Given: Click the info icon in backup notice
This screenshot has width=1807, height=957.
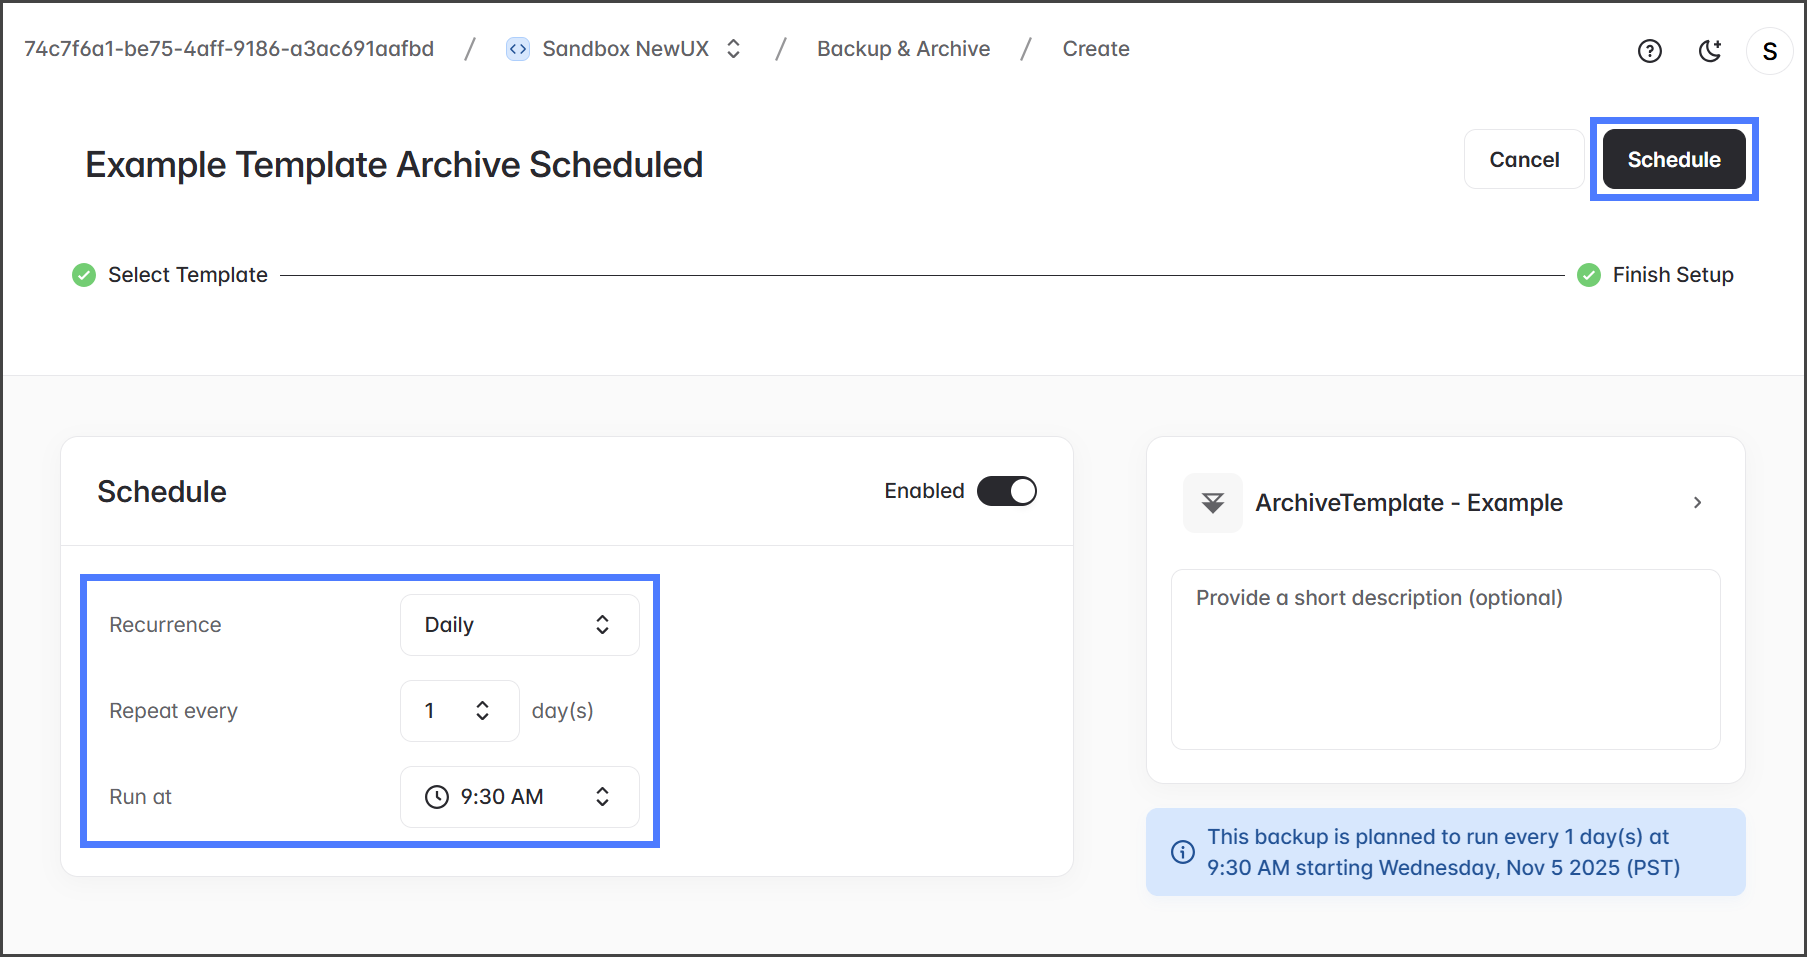Looking at the screenshot, I should click(x=1182, y=852).
